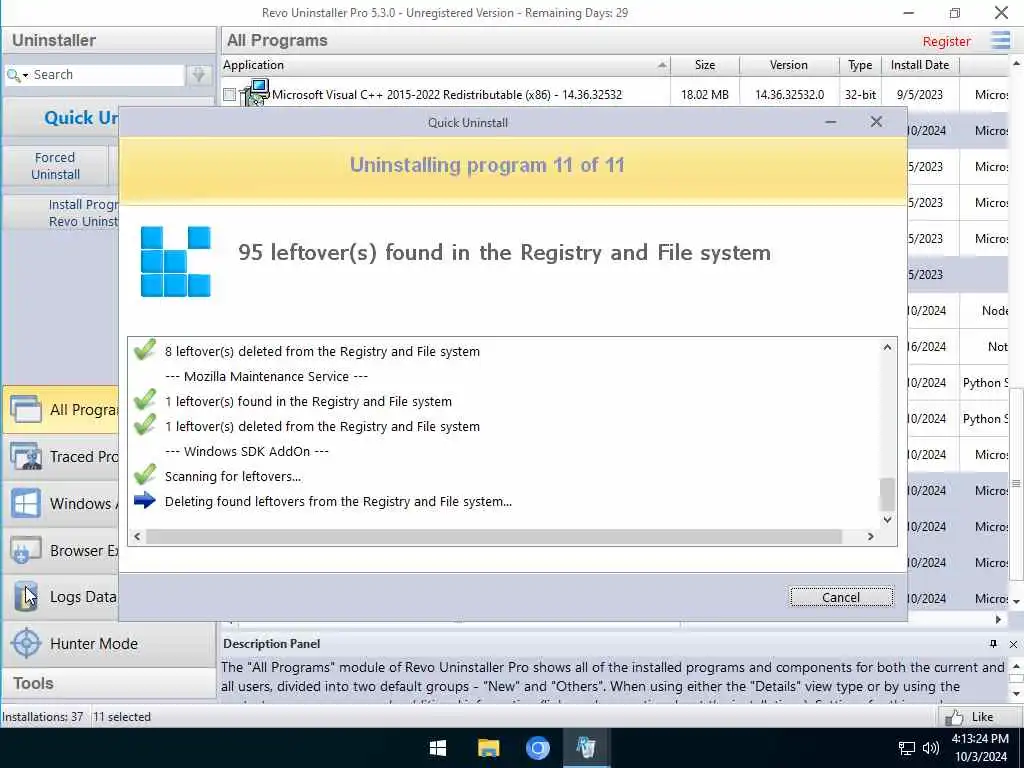
Task: Sort by the Application column header
Action: (445, 65)
